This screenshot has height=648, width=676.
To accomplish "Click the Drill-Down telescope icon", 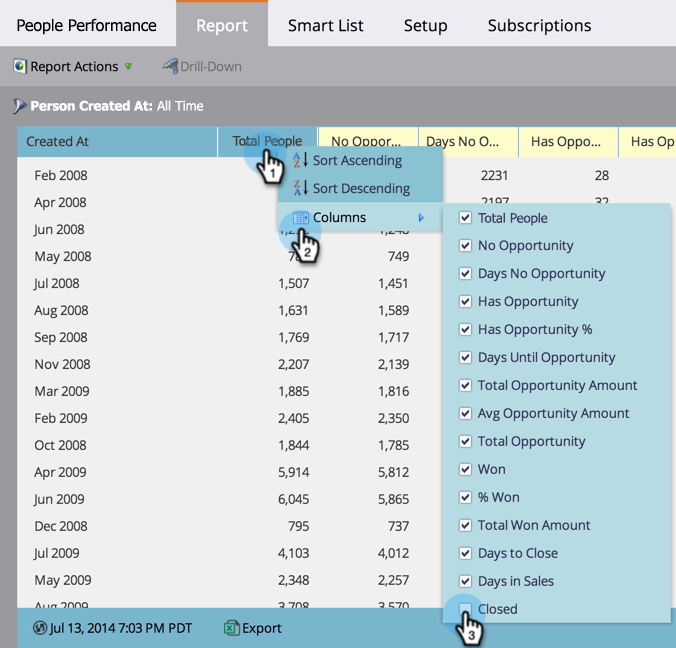I will [x=170, y=66].
